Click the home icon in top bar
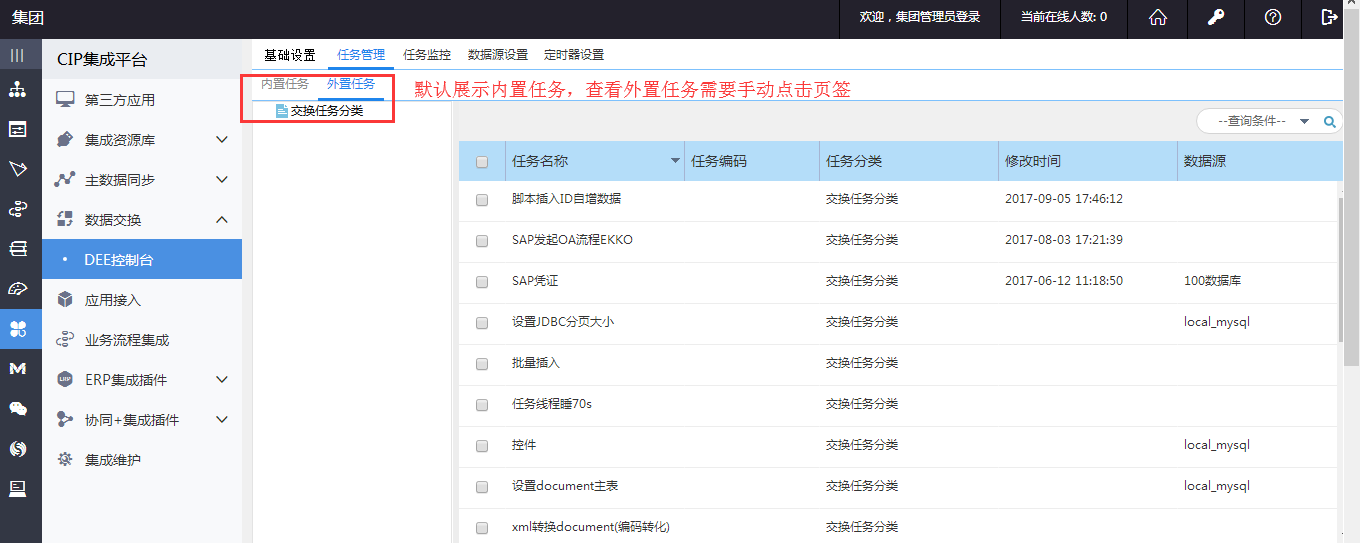This screenshot has width=1360, height=543. (x=1158, y=17)
